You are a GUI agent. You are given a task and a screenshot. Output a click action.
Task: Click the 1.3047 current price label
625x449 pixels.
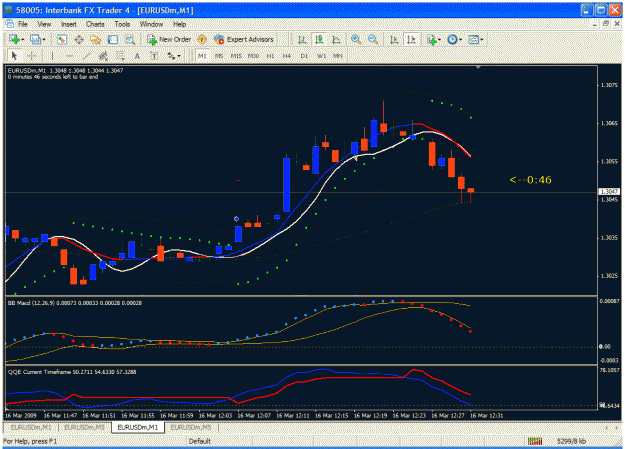(x=609, y=192)
